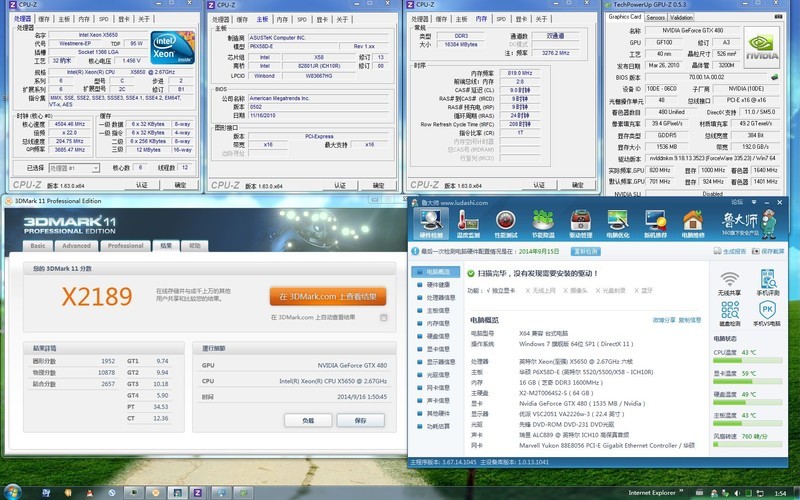Open 关于 tab in CPU-Z memory timings window

pyautogui.click(x=541, y=19)
